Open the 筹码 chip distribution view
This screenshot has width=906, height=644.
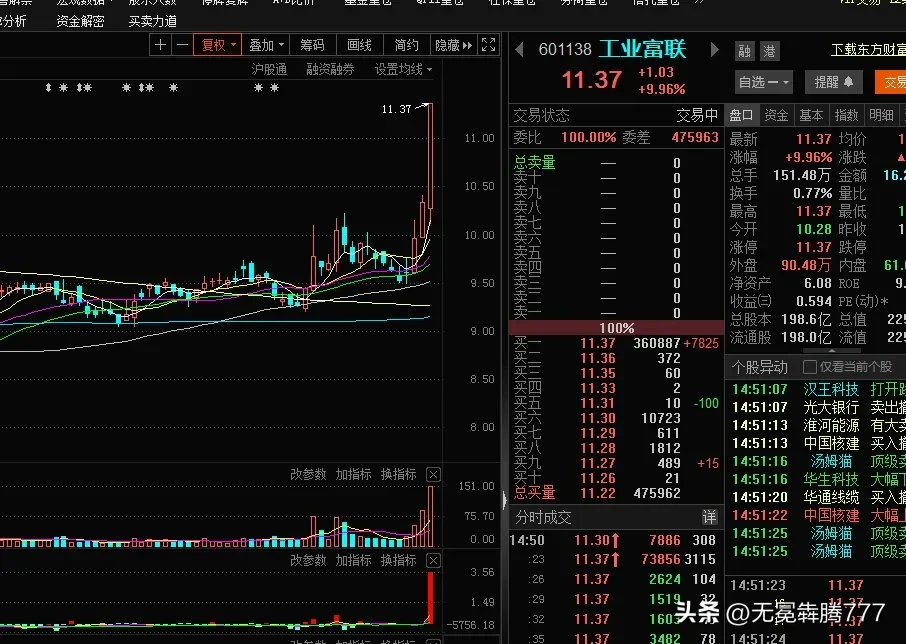tap(312, 45)
